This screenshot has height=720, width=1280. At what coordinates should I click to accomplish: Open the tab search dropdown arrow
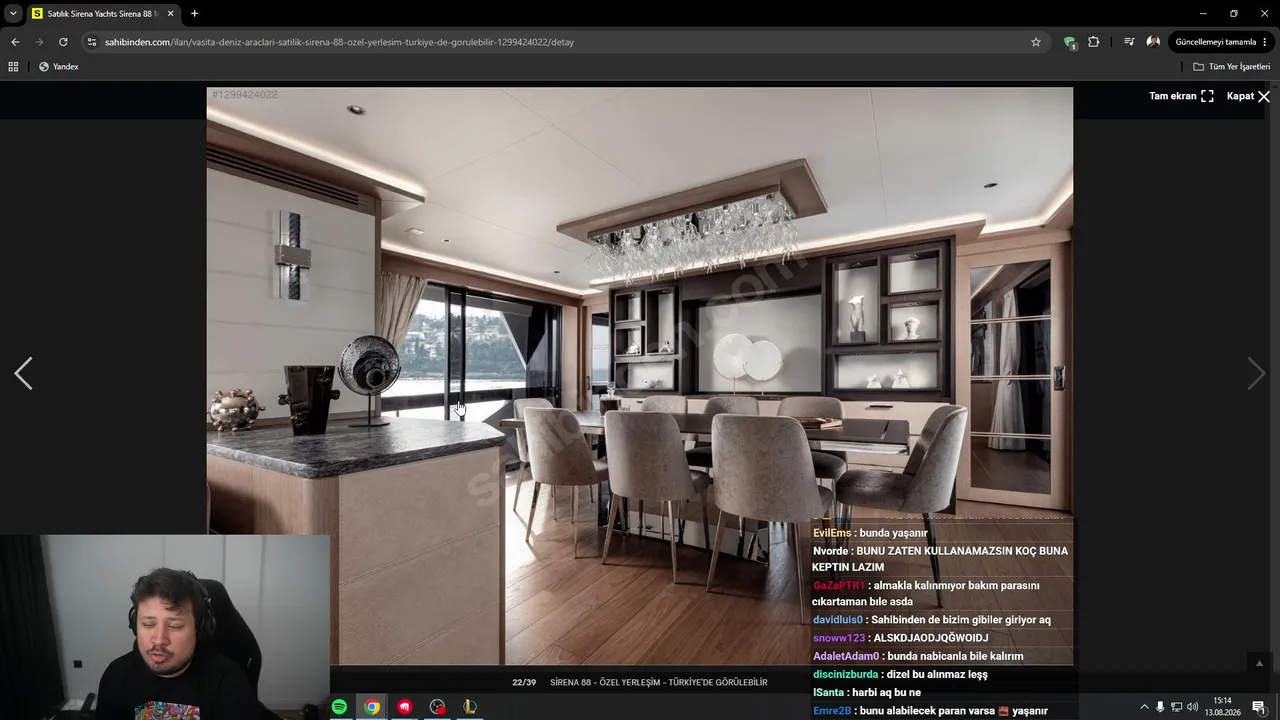click(13, 14)
